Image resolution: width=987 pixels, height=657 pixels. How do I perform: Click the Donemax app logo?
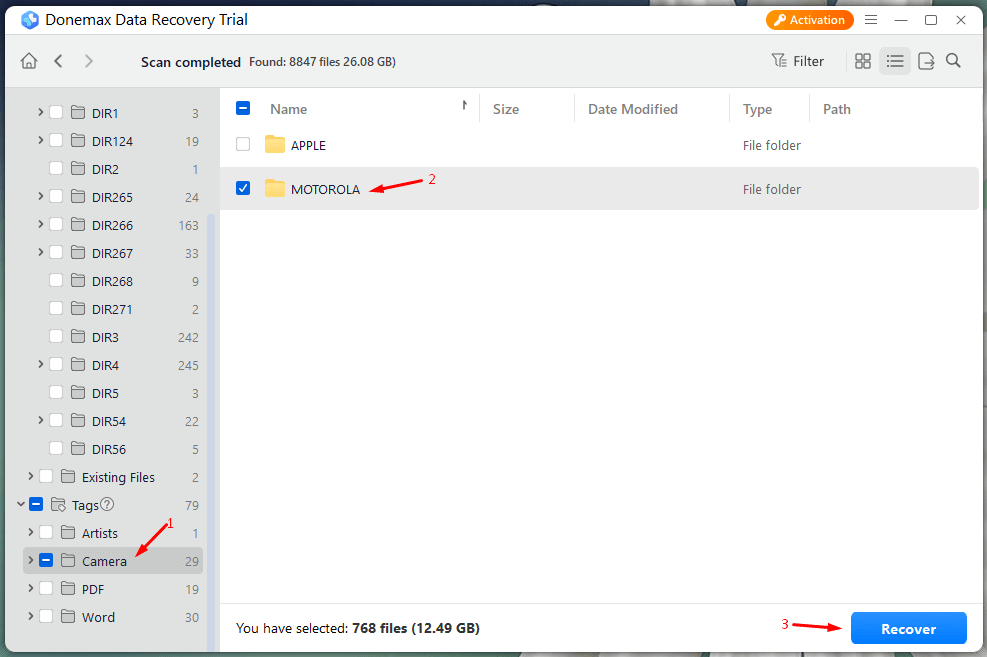(x=30, y=20)
